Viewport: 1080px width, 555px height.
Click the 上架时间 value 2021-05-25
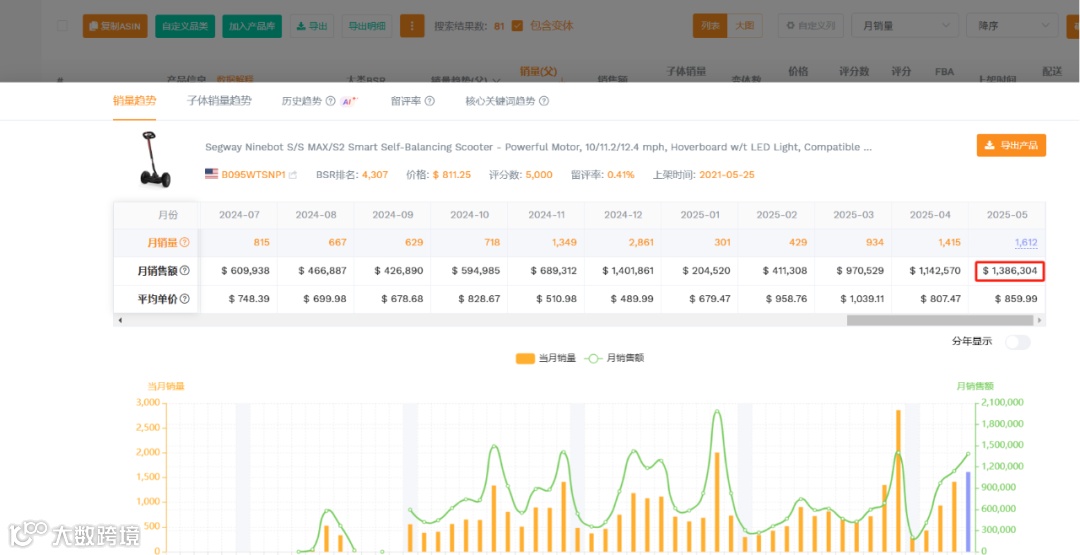point(727,175)
